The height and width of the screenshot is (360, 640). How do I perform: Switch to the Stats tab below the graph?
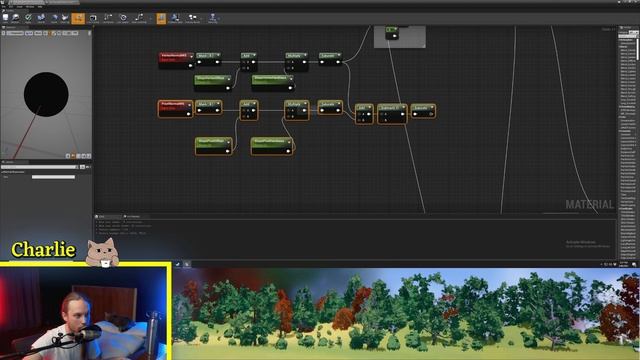click(108, 216)
